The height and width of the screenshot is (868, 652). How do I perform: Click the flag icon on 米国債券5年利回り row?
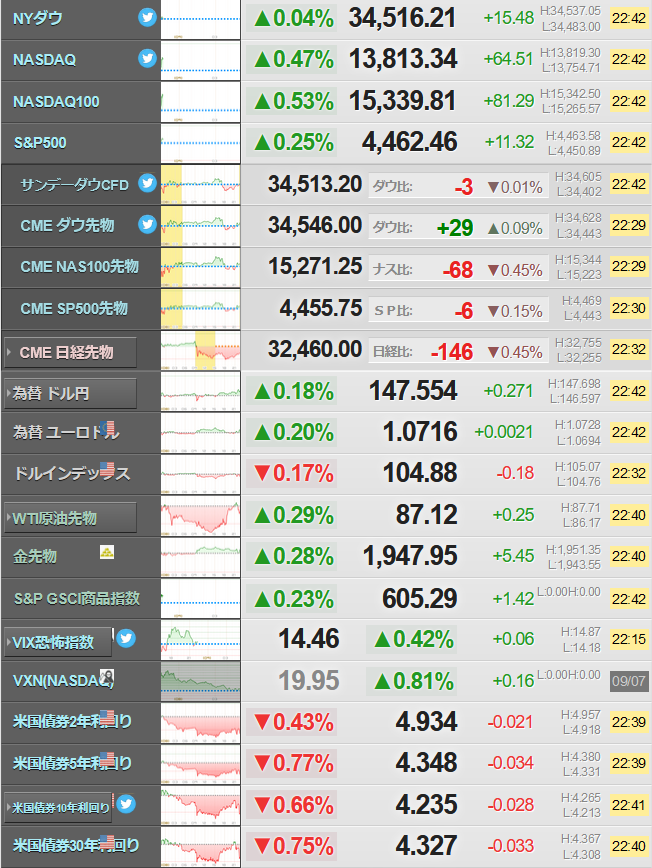(x=107, y=759)
